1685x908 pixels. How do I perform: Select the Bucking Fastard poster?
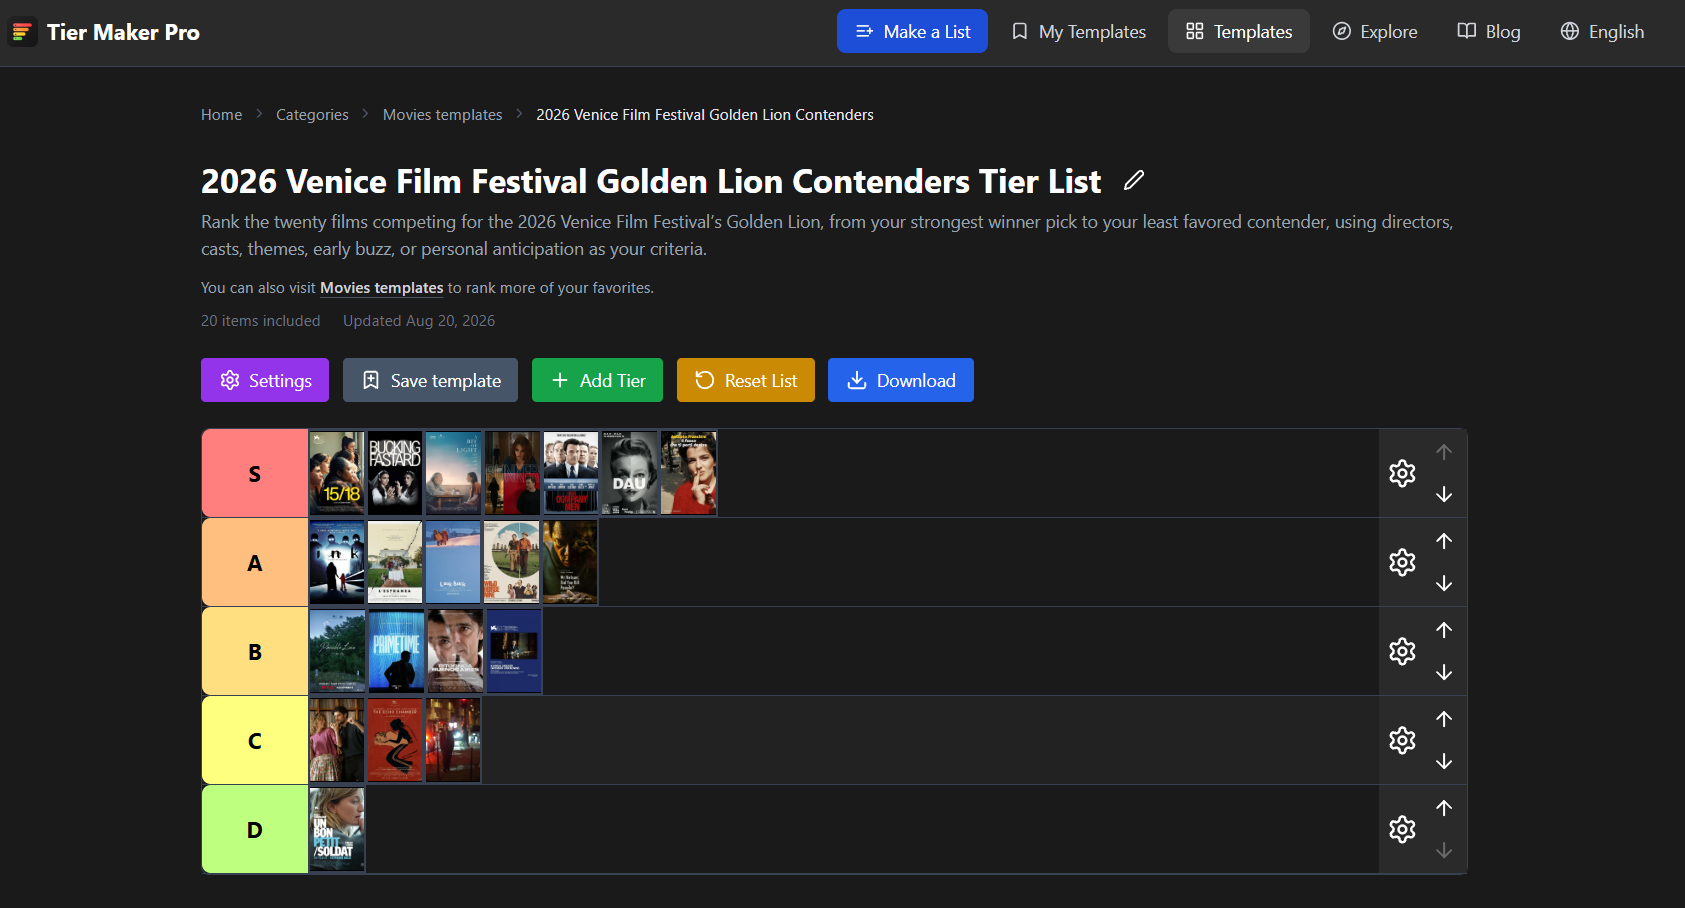pyautogui.click(x=395, y=473)
